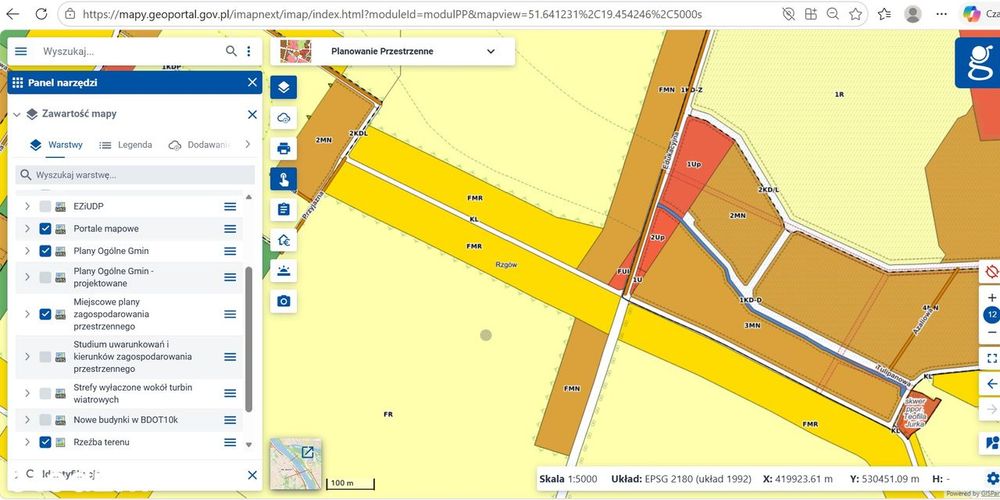Enable Nowe budynki w BDOT10k layer
This screenshot has height=500, width=1000.
coord(45,420)
